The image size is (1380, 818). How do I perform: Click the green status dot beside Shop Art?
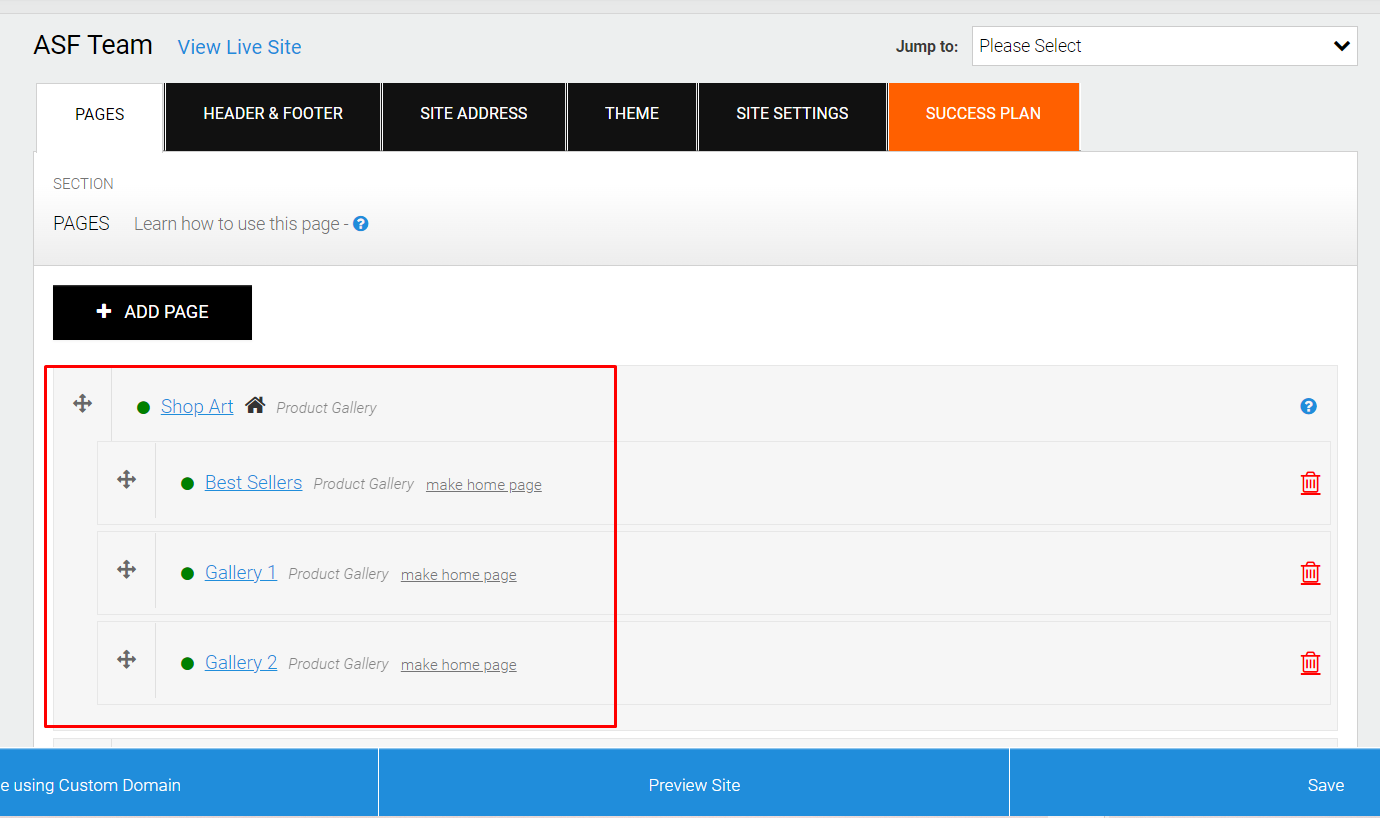(x=143, y=407)
